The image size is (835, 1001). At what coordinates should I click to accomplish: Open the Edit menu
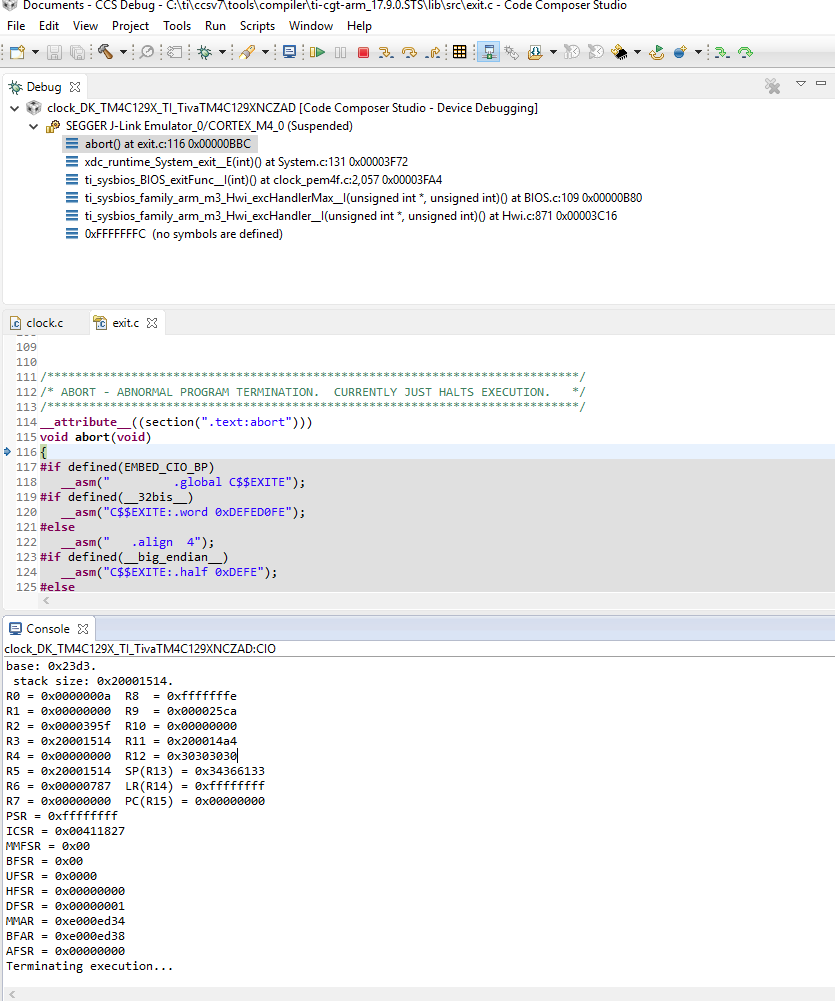point(49,26)
